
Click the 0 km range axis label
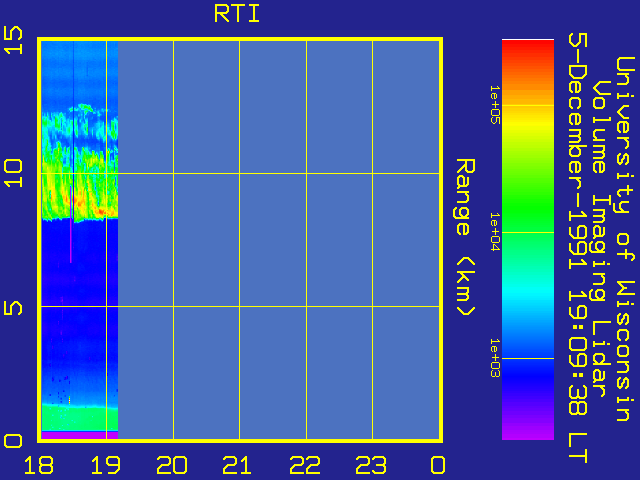point(13,441)
